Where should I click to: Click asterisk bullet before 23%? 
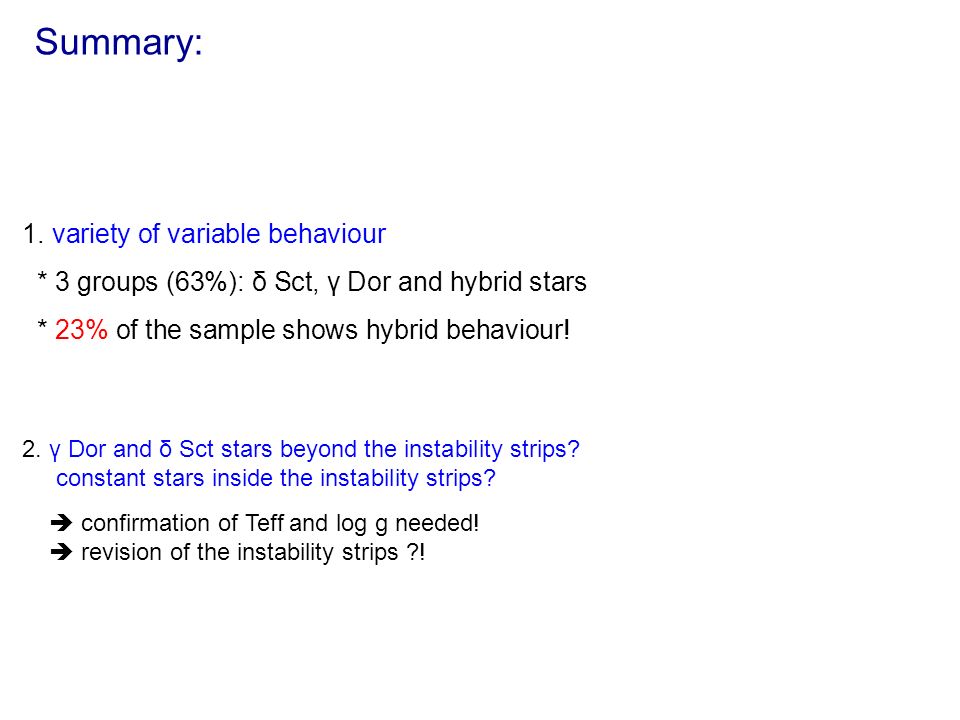pyautogui.click(x=42, y=326)
